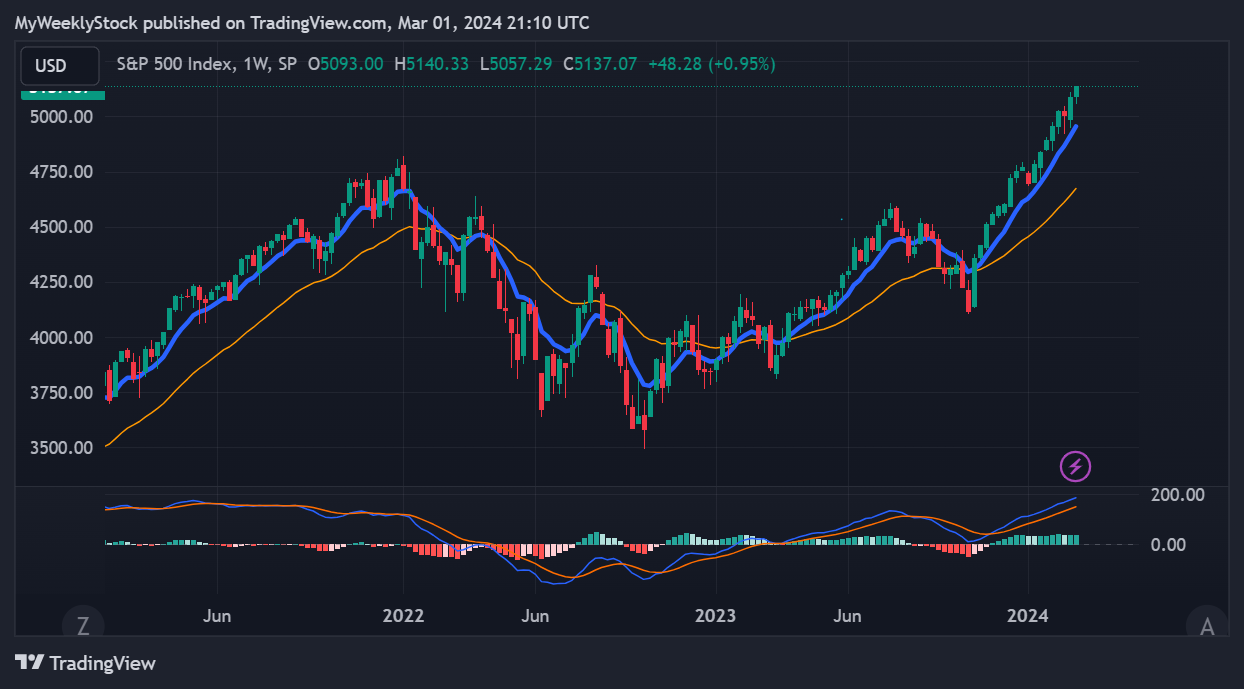This screenshot has height=689, width=1244.
Task: Click the 5000.00 price axis label
Action: (62, 117)
